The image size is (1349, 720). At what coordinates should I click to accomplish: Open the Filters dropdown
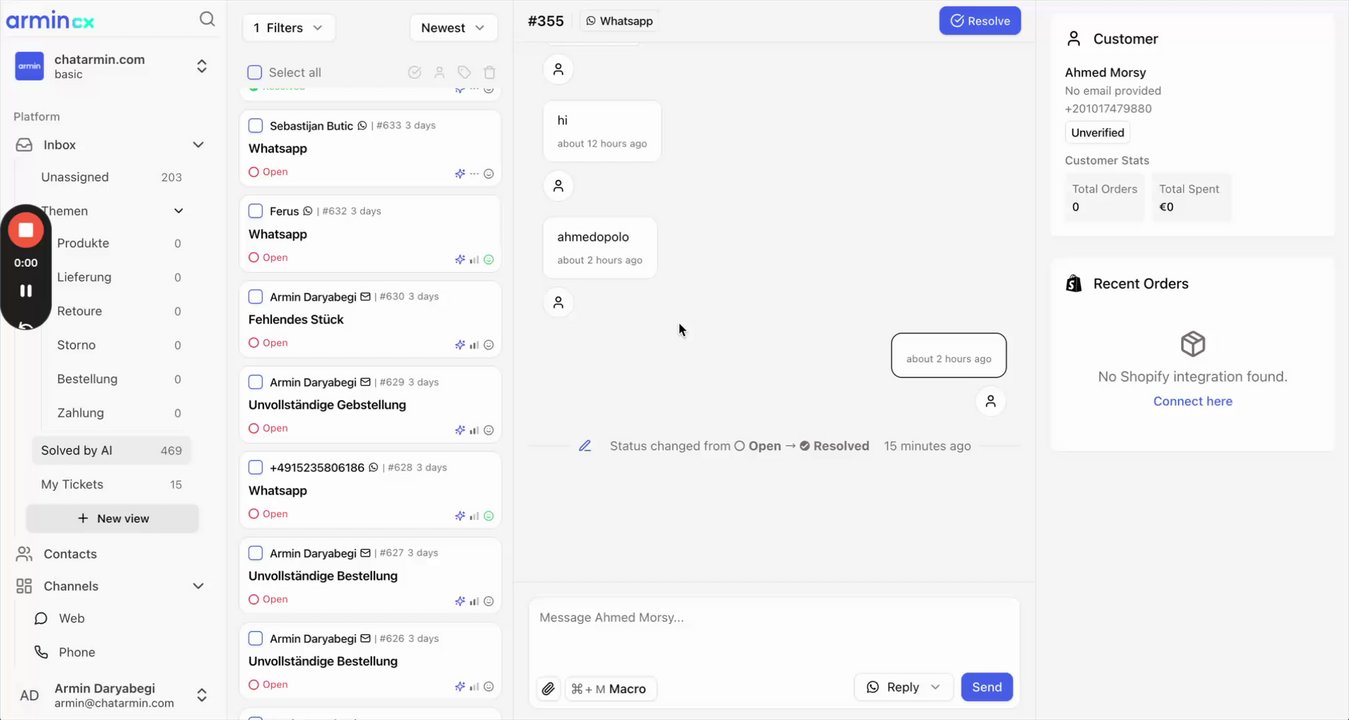click(288, 28)
